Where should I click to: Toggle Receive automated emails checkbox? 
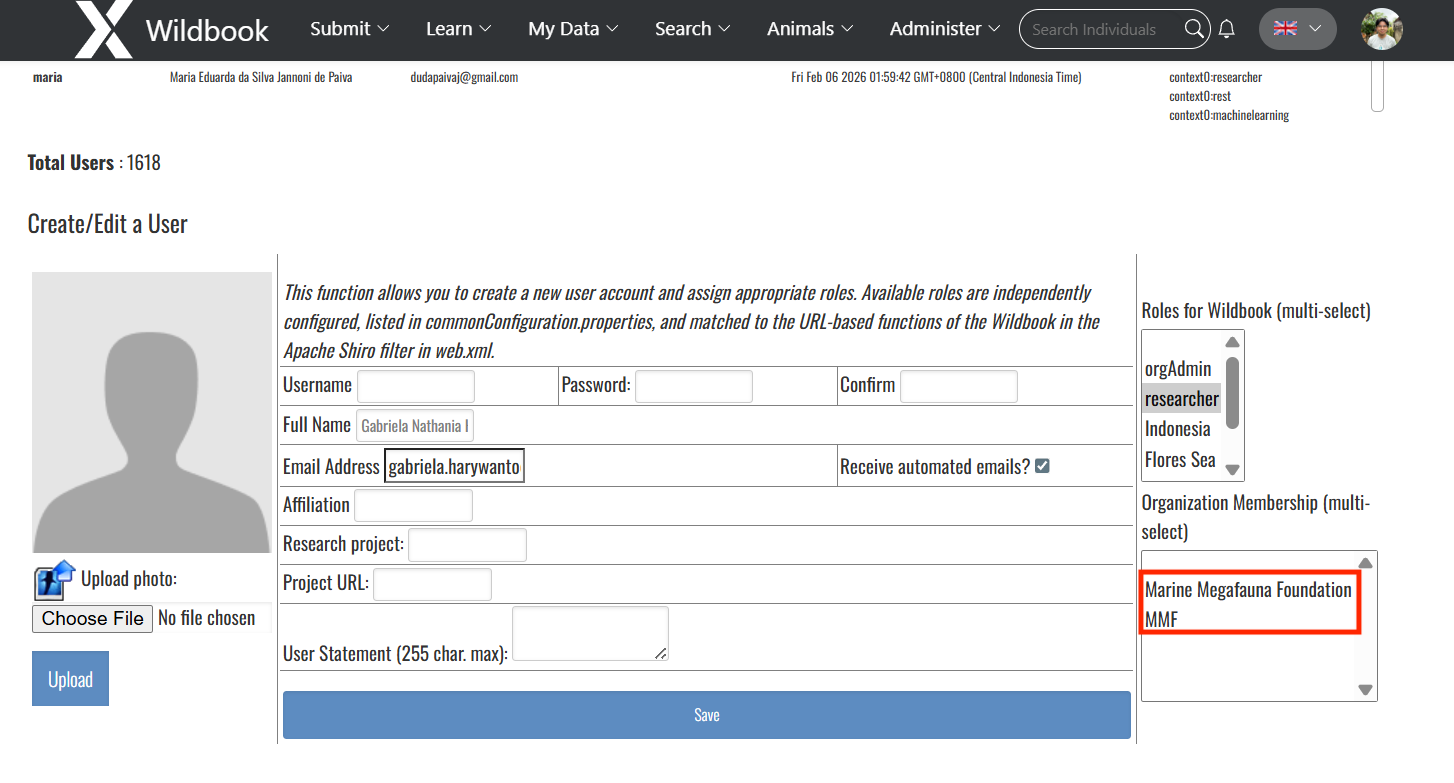(1042, 466)
